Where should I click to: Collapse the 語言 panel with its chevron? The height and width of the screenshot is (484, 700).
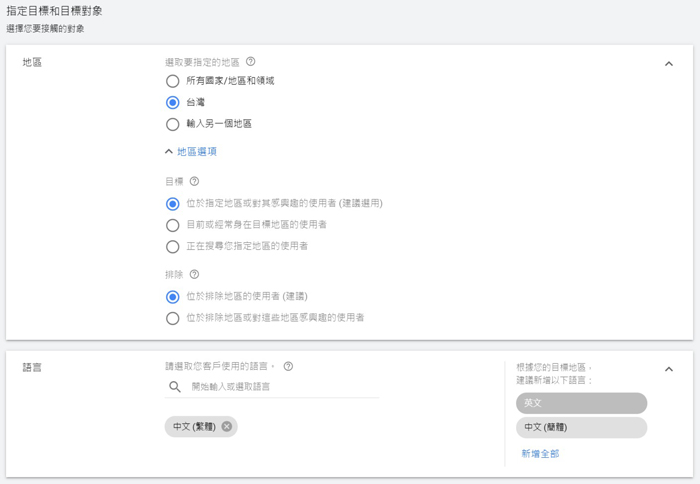pyautogui.click(x=669, y=369)
